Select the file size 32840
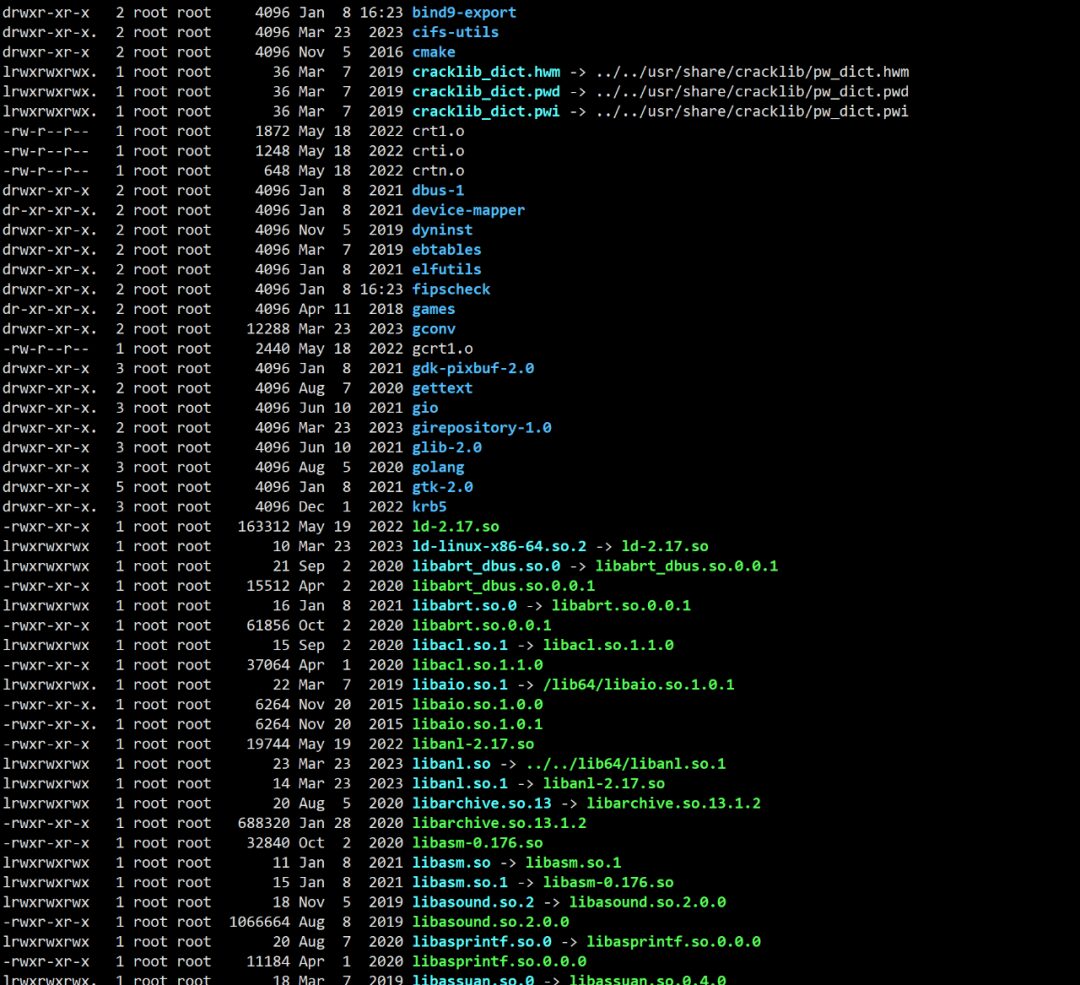 tap(269, 843)
